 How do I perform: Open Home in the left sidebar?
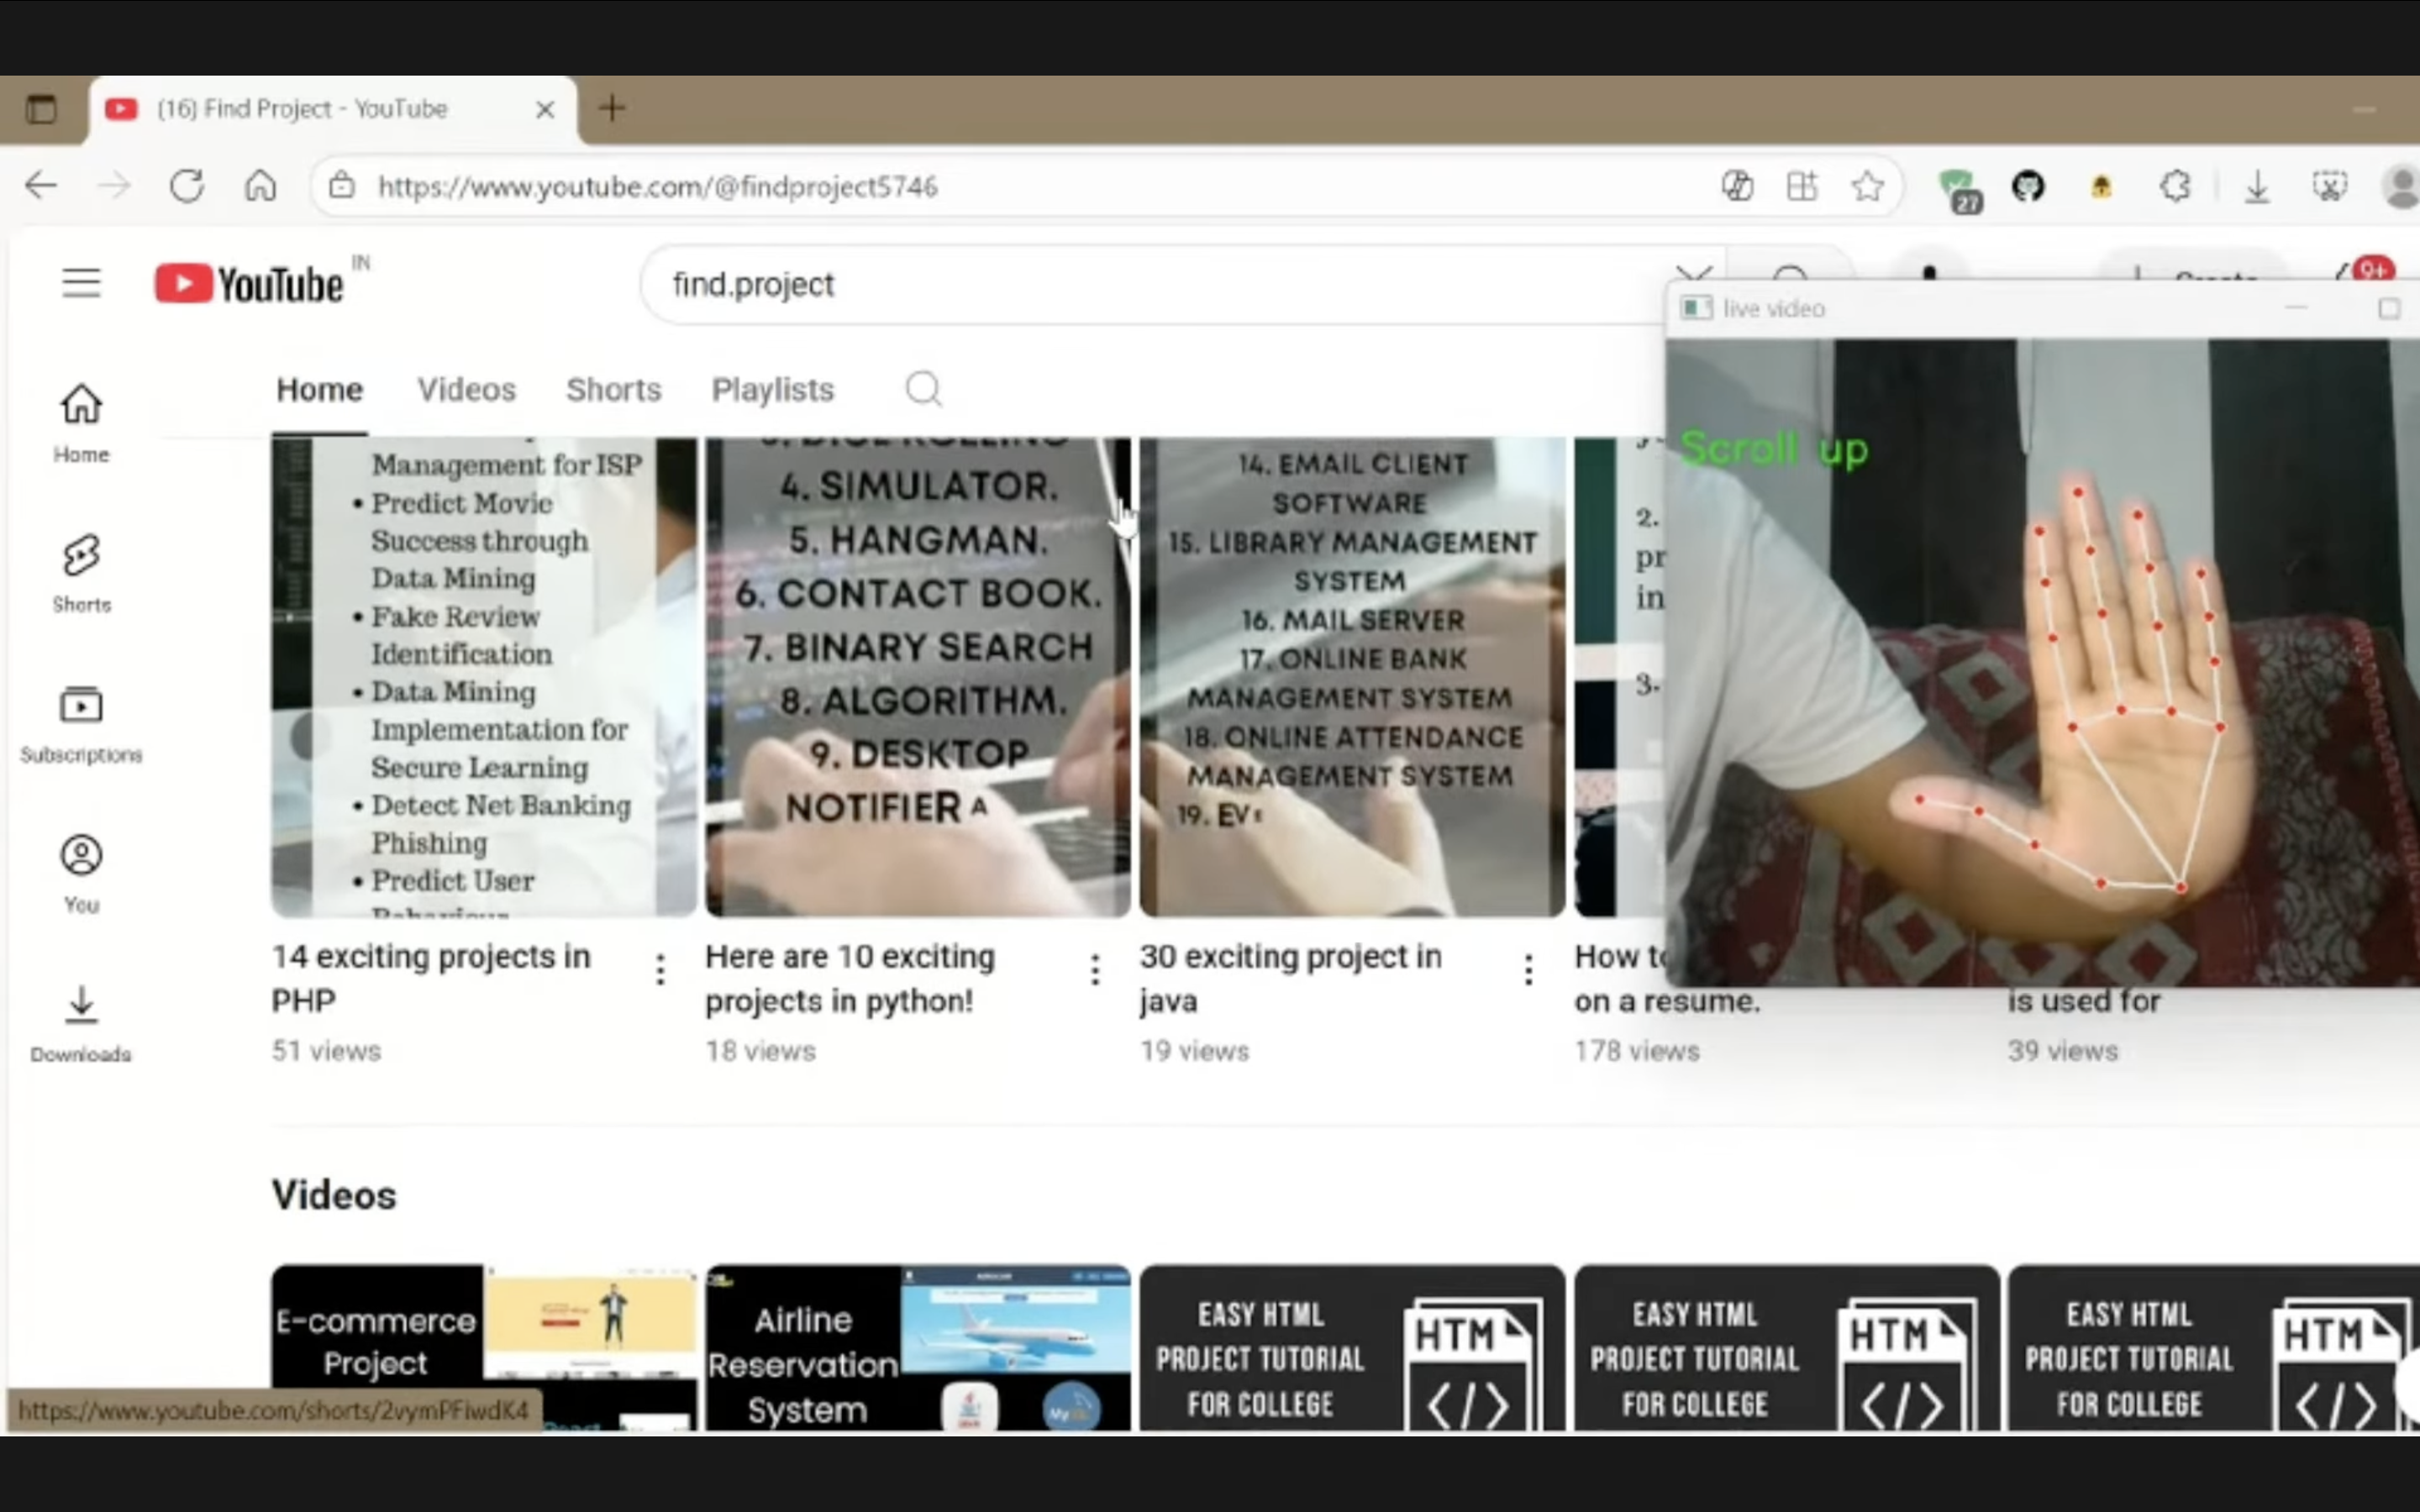81,424
